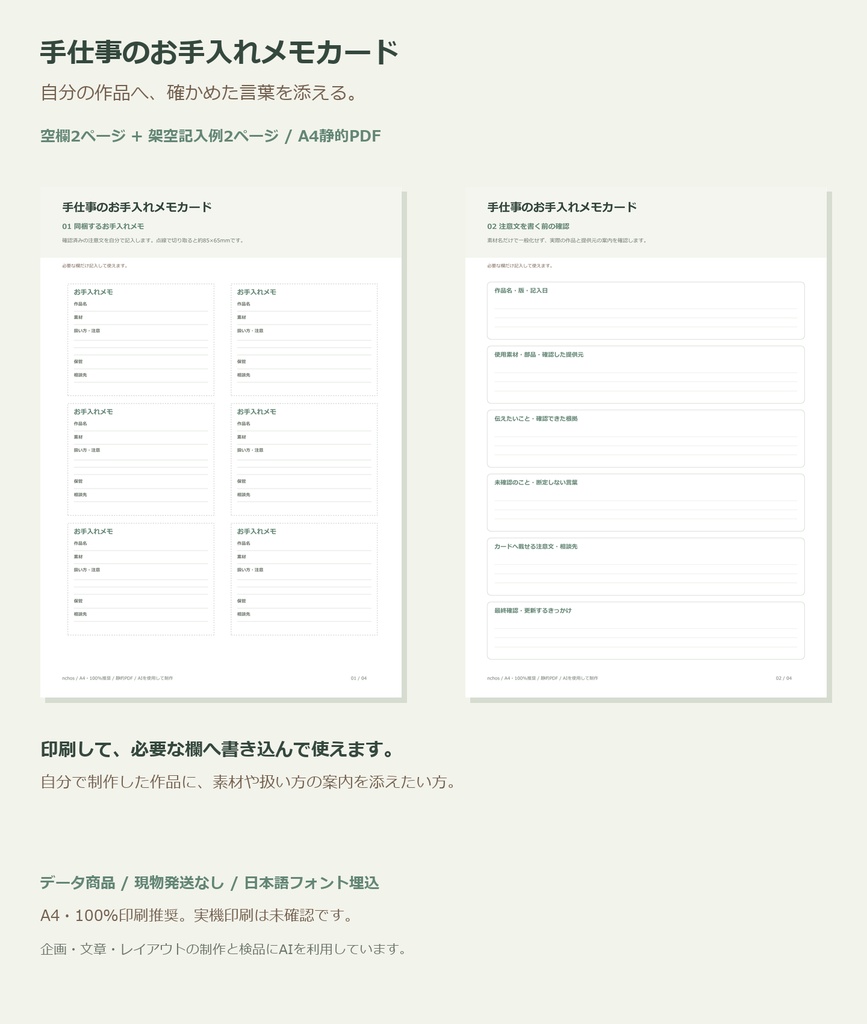
Task: Click heading 02 注意文を書く前の確認
Action: tap(528, 227)
